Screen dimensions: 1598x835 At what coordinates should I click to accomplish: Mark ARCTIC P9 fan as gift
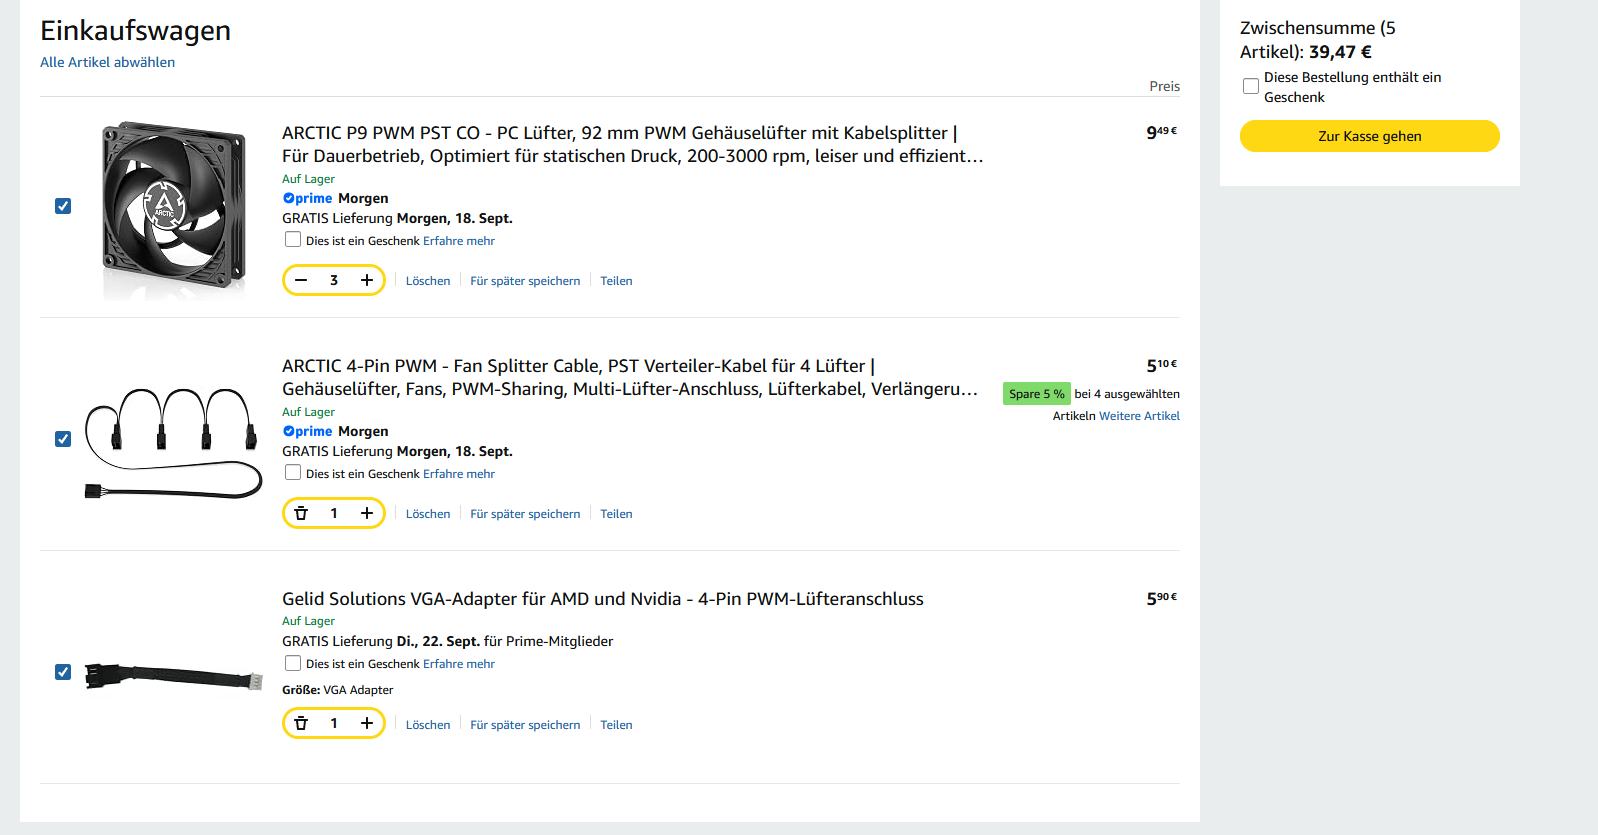click(x=293, y=240)
